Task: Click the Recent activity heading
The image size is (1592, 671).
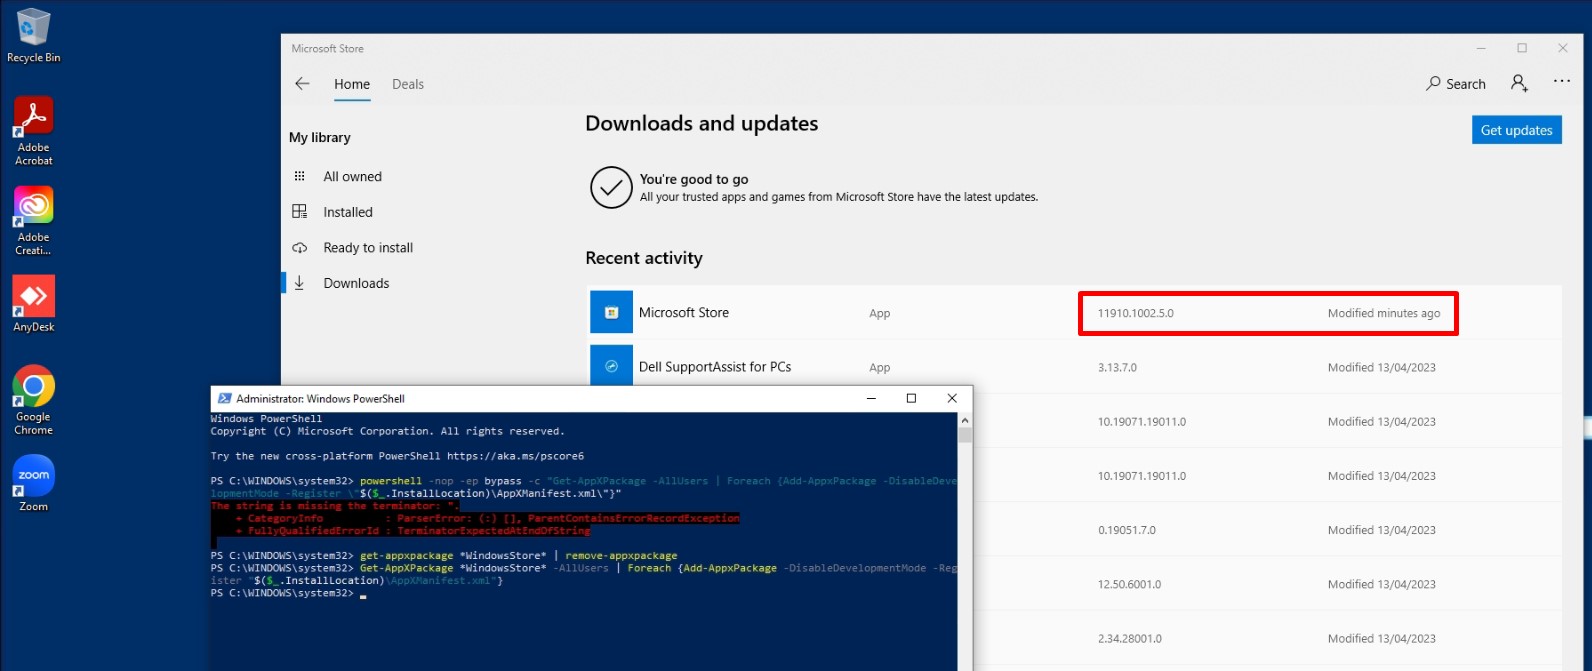Action: (x=644, y=258)
